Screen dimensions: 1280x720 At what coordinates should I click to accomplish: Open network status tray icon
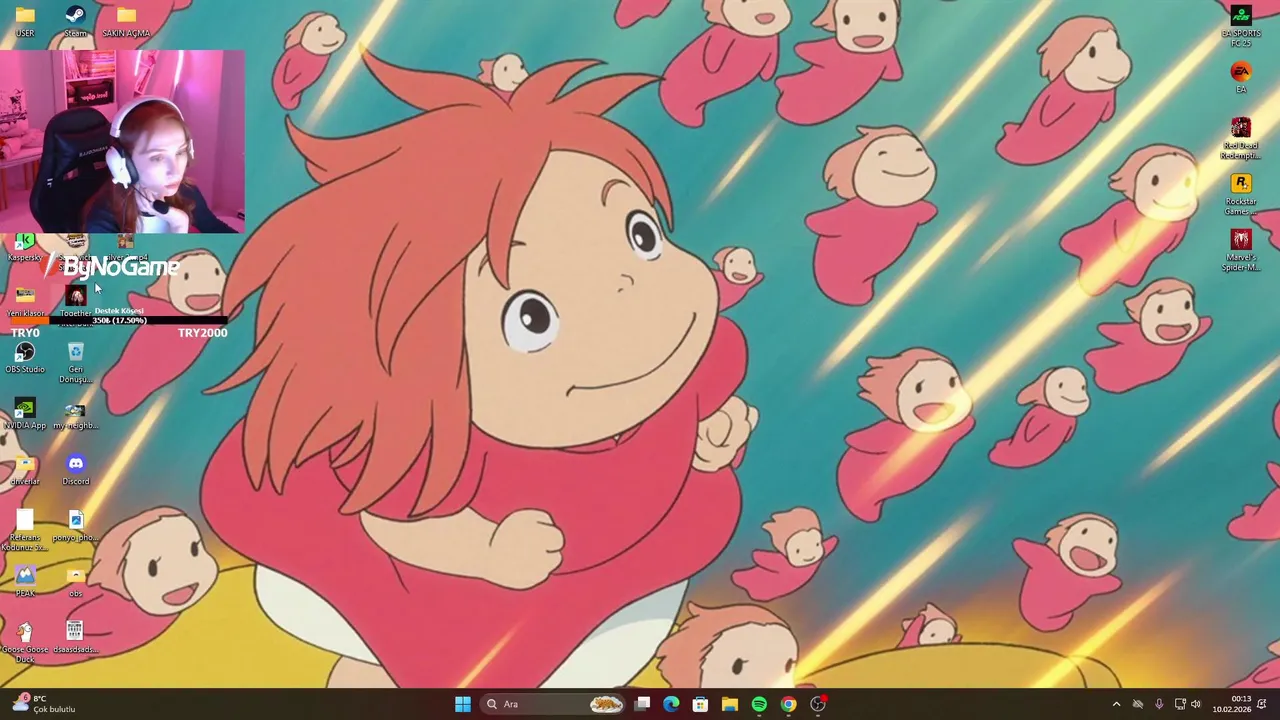[1180, 704]
